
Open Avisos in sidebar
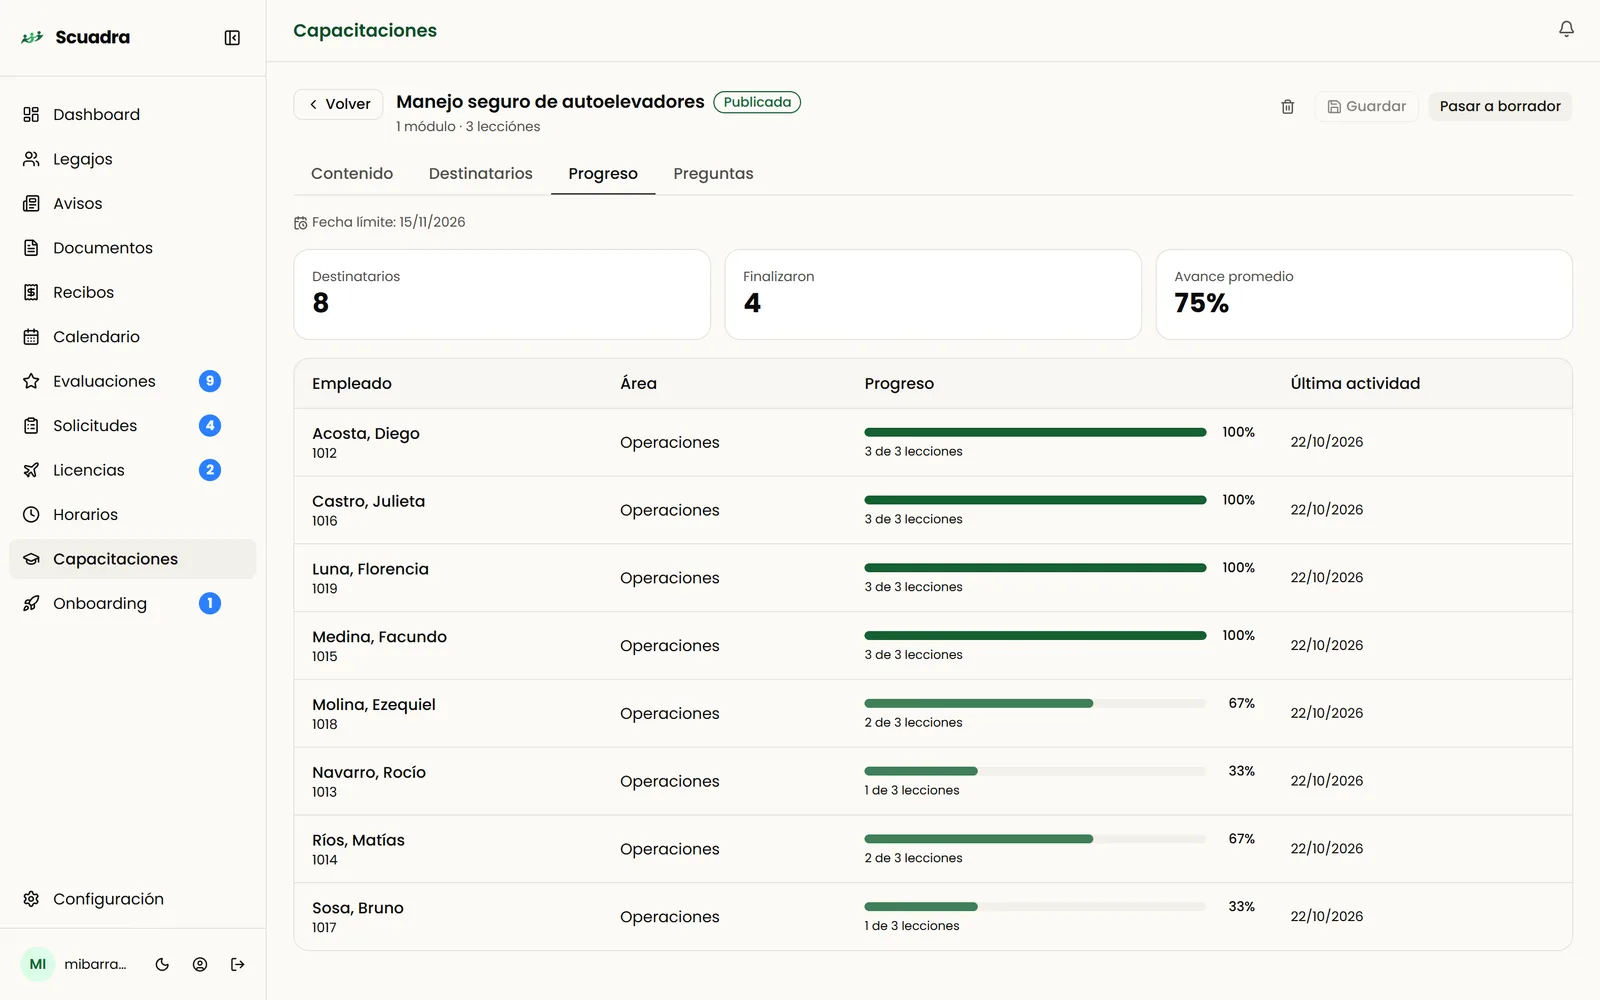point(133,204)
